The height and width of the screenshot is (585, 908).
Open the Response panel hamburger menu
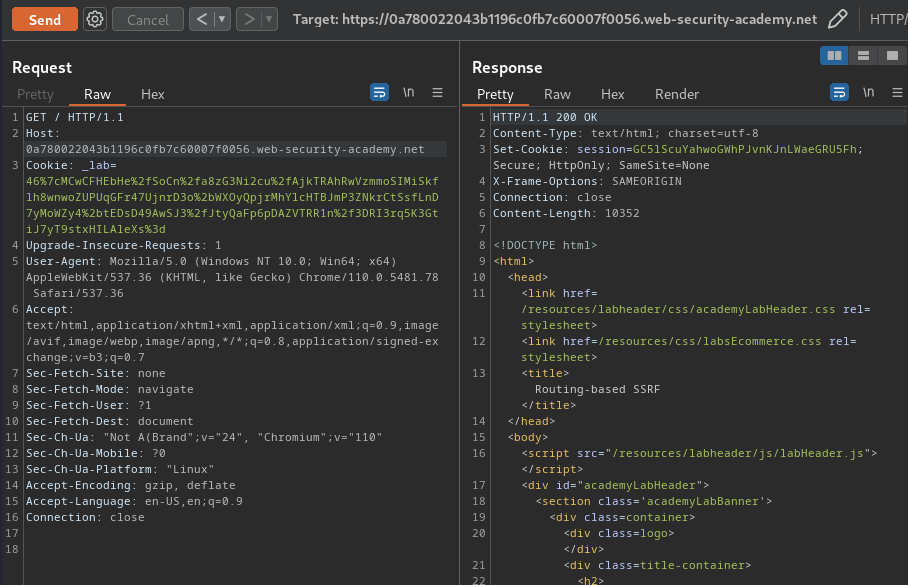(898, 92)
